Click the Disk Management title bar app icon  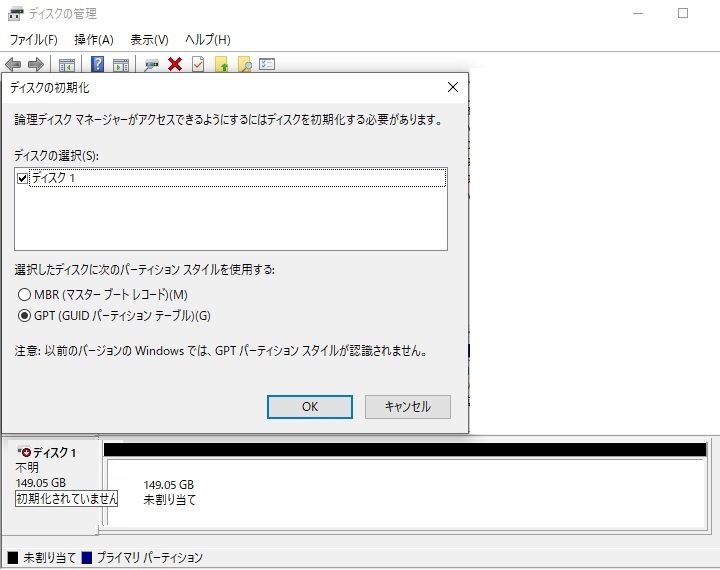(16, 14)
